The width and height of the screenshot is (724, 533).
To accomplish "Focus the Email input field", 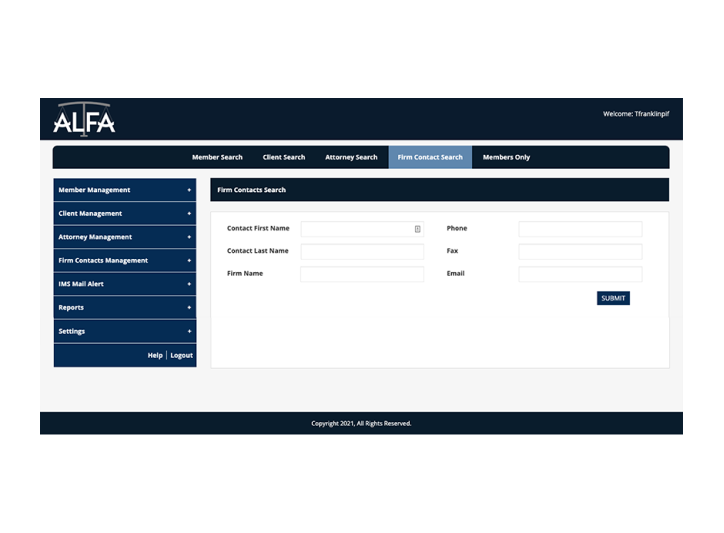I will [580, 274].
